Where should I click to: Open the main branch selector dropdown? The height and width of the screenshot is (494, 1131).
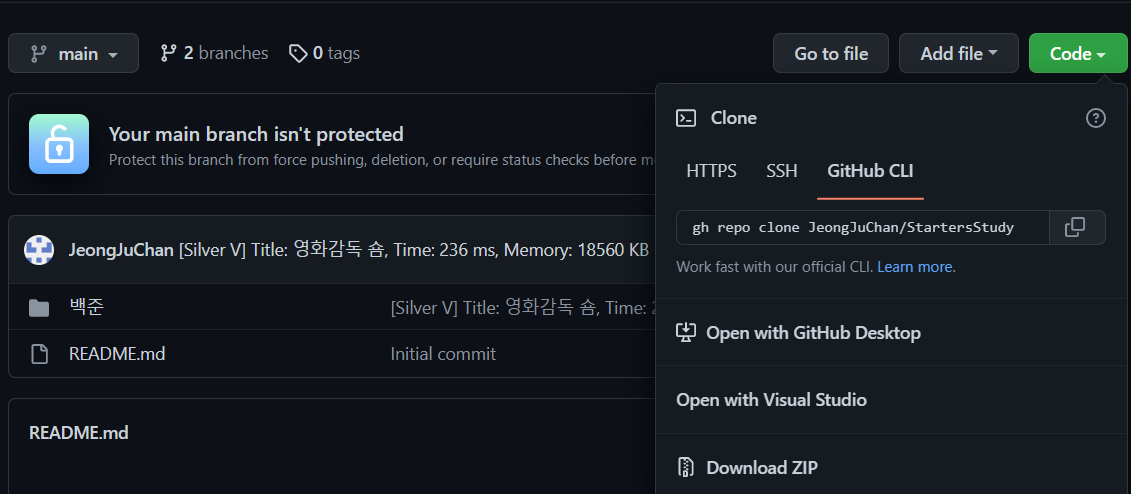pyautogui.click(x=74, y=53)
